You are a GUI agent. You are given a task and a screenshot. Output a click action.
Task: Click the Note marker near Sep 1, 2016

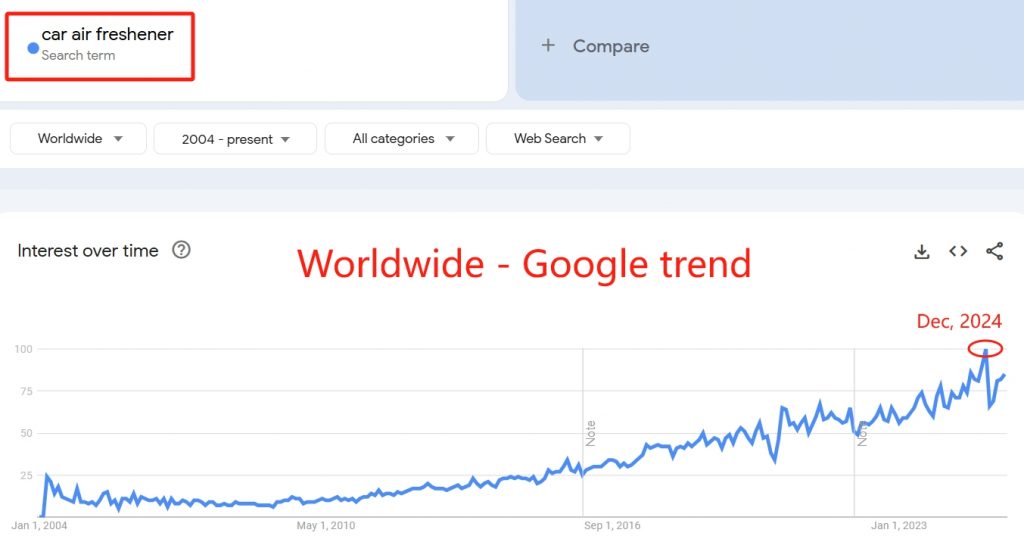coord(590,433)
